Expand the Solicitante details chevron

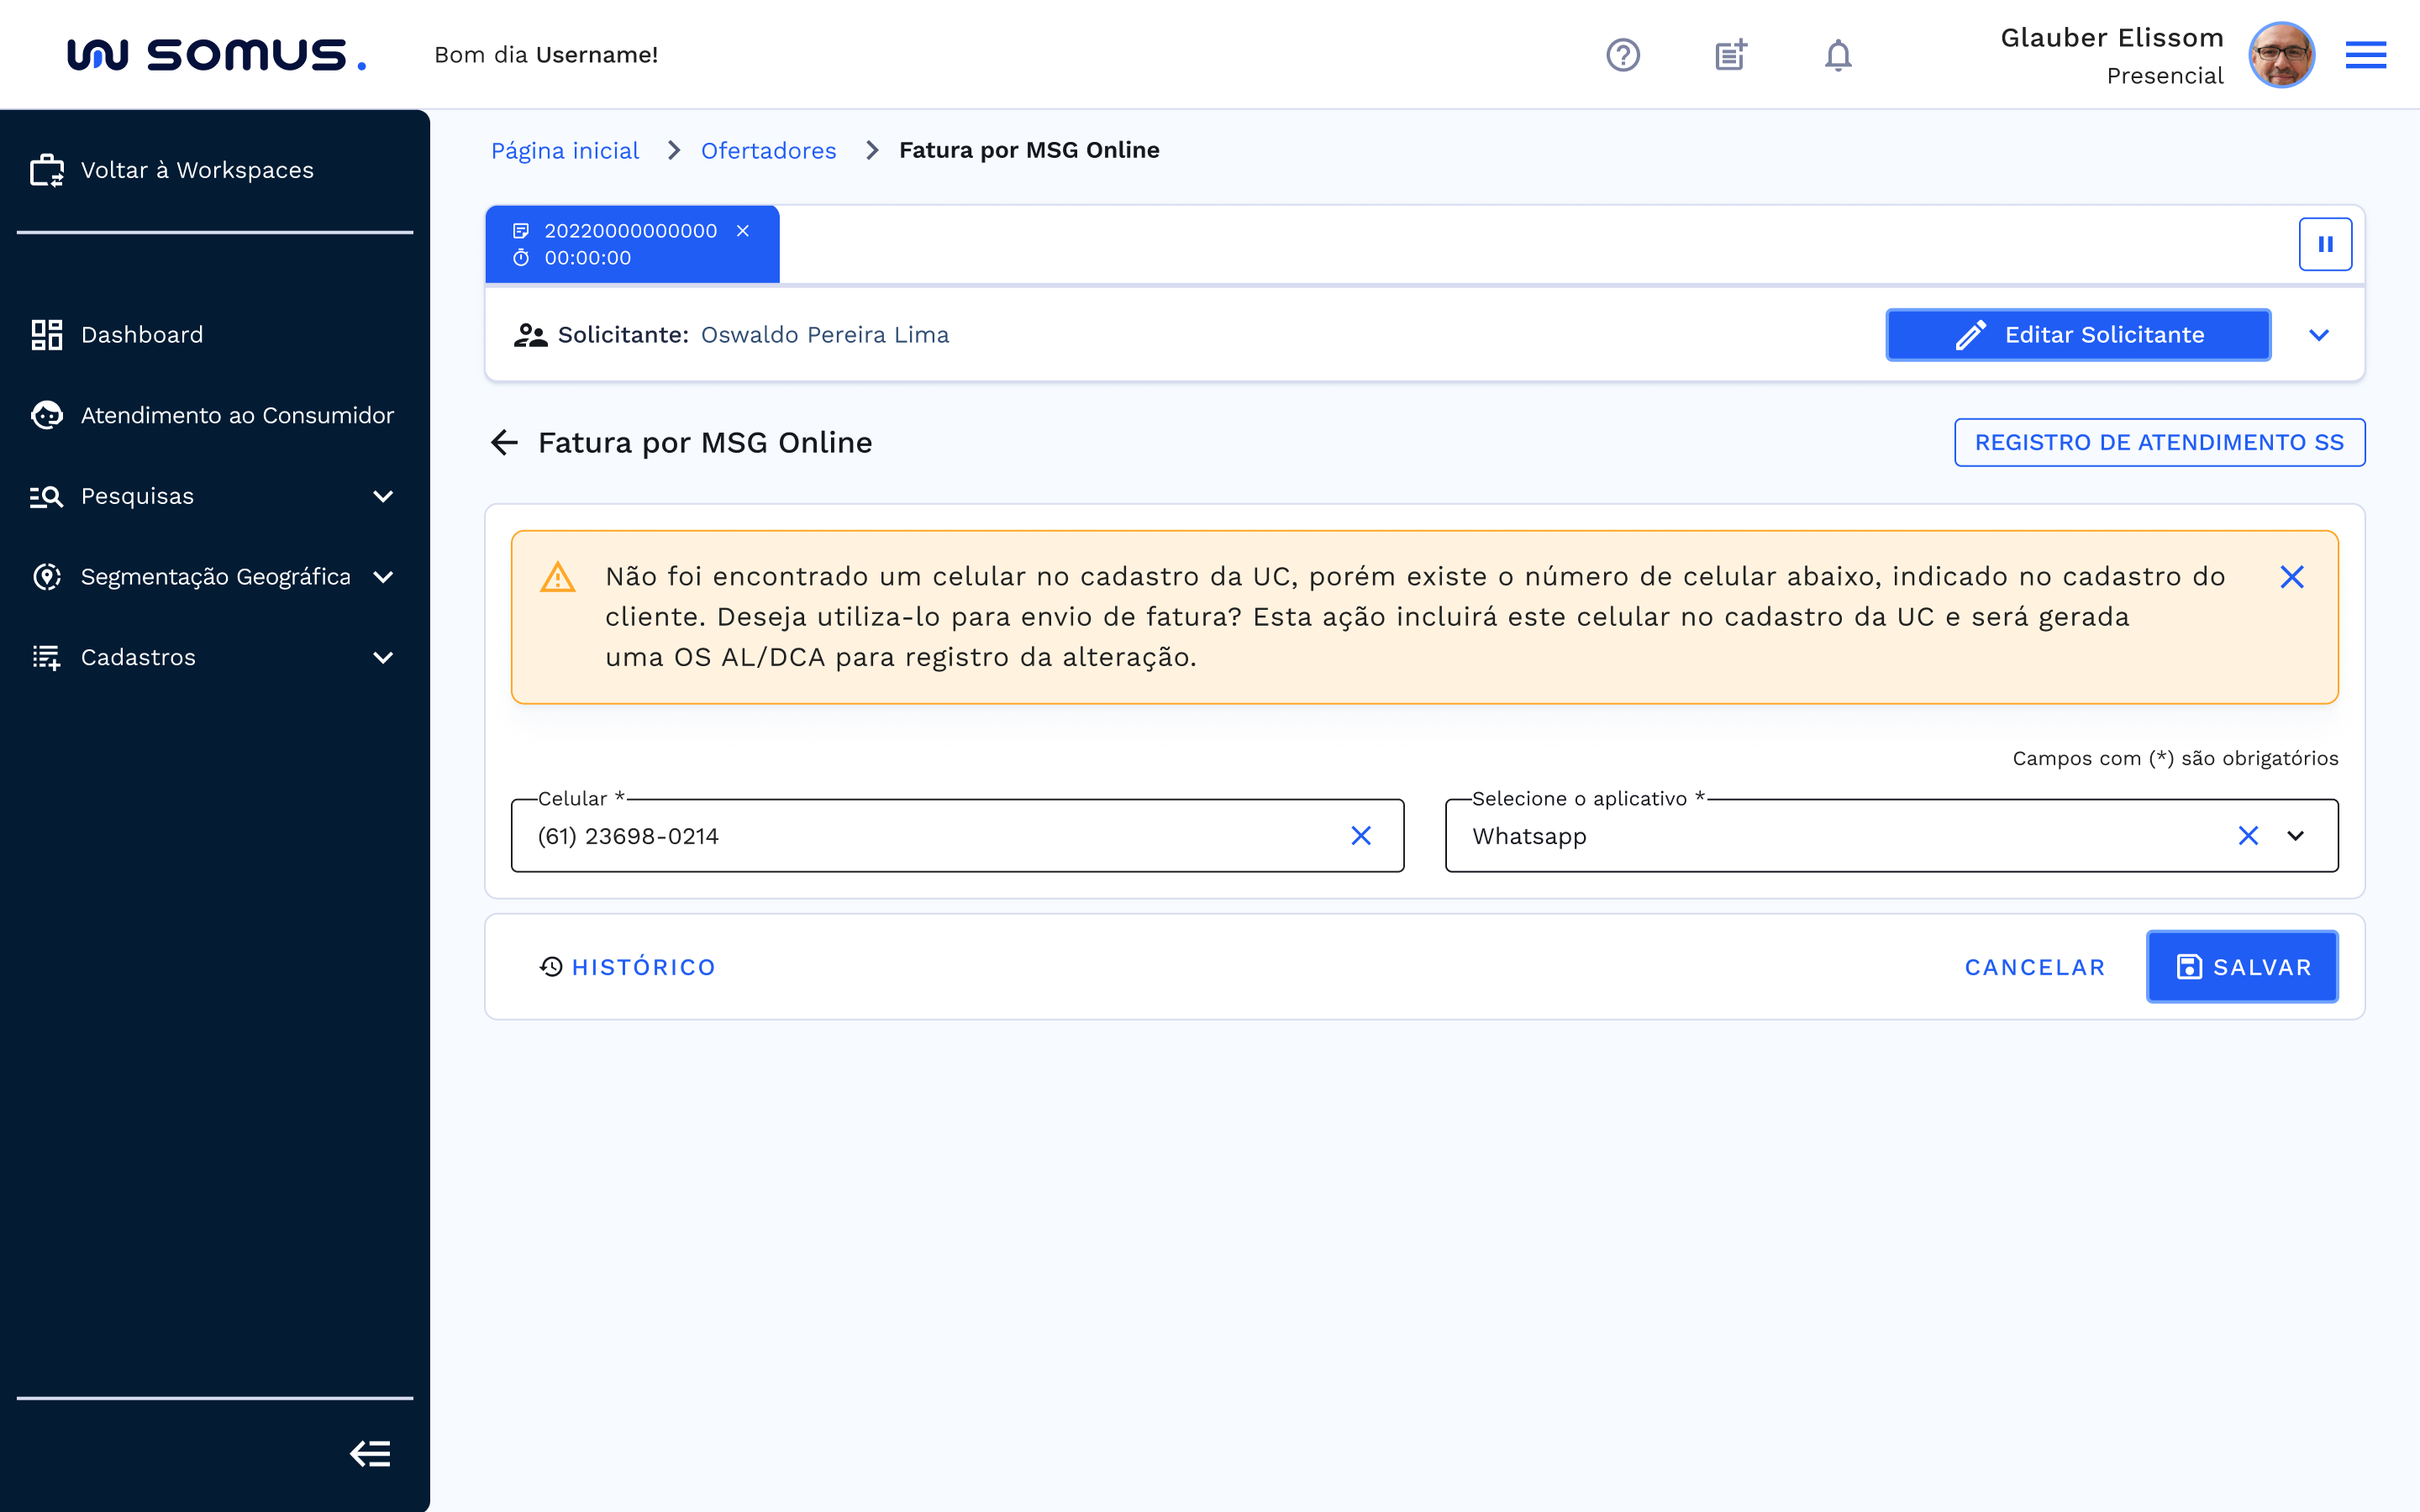point(2321,335)
